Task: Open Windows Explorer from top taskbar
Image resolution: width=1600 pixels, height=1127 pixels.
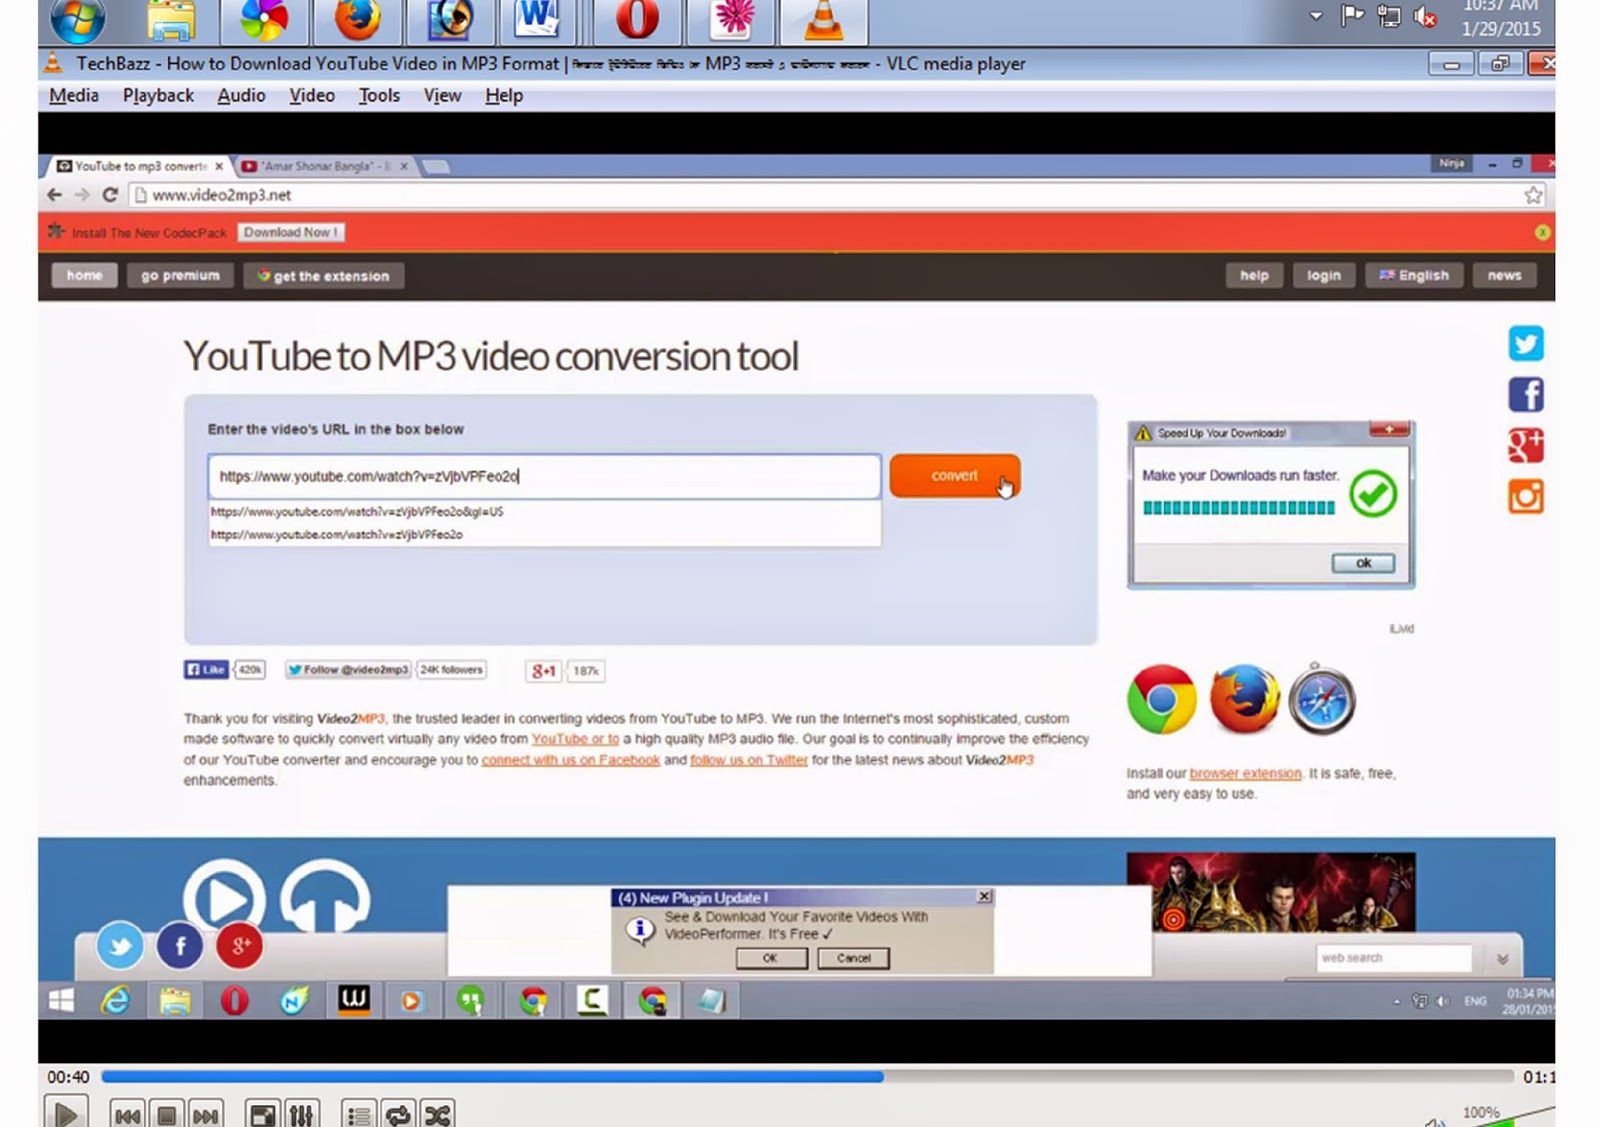Action: (x=170, y=20)
